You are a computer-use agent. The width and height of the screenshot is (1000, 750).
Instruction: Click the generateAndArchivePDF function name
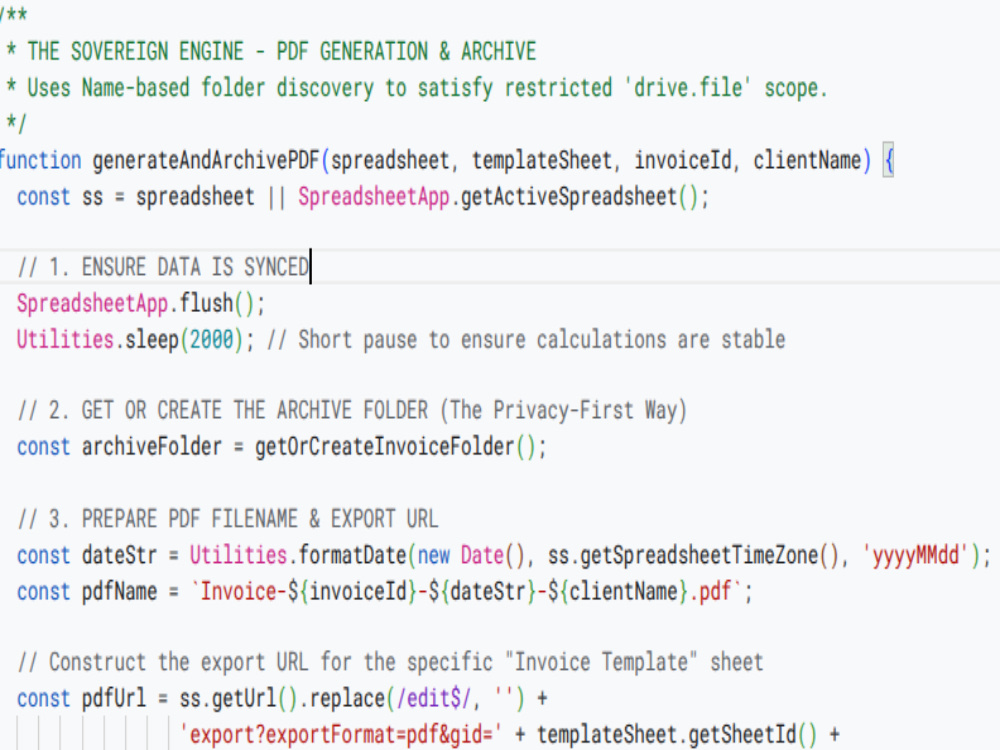tap(205, 161)
